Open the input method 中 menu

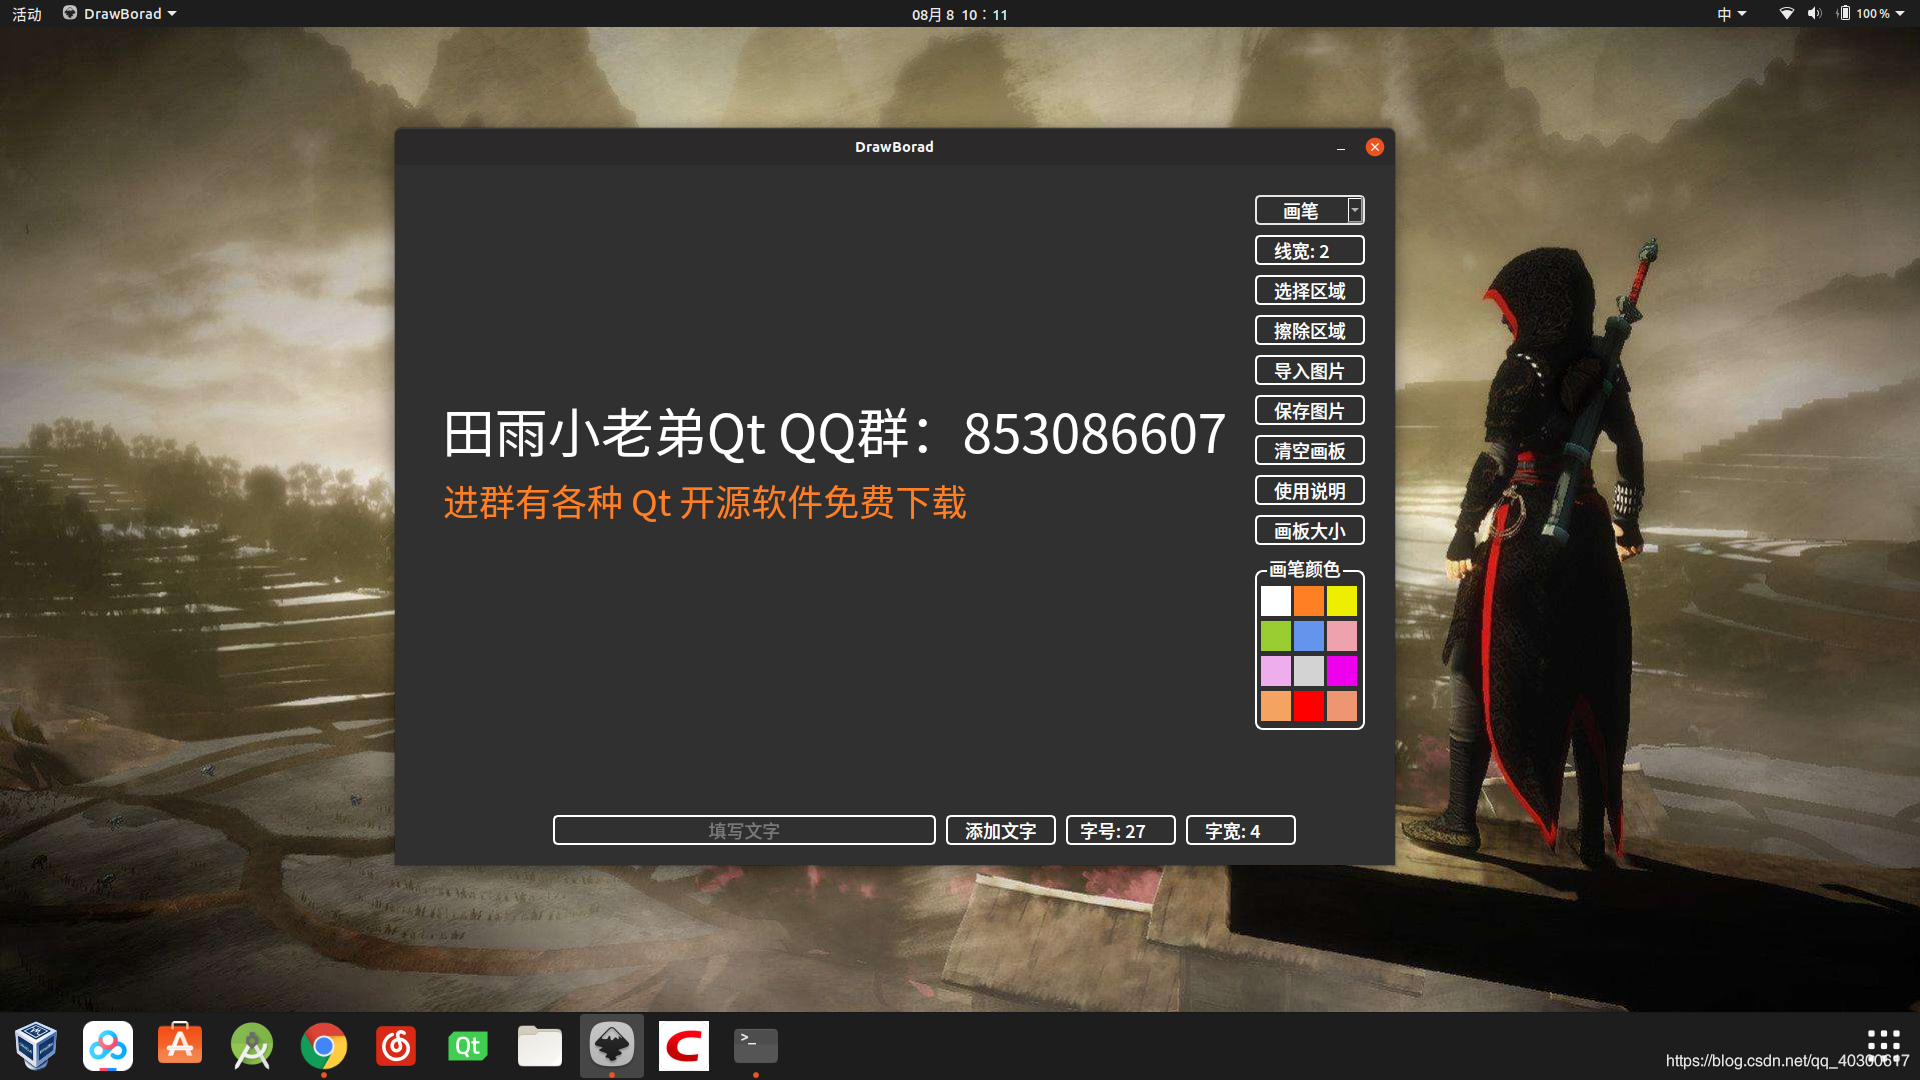(1731, 14)
